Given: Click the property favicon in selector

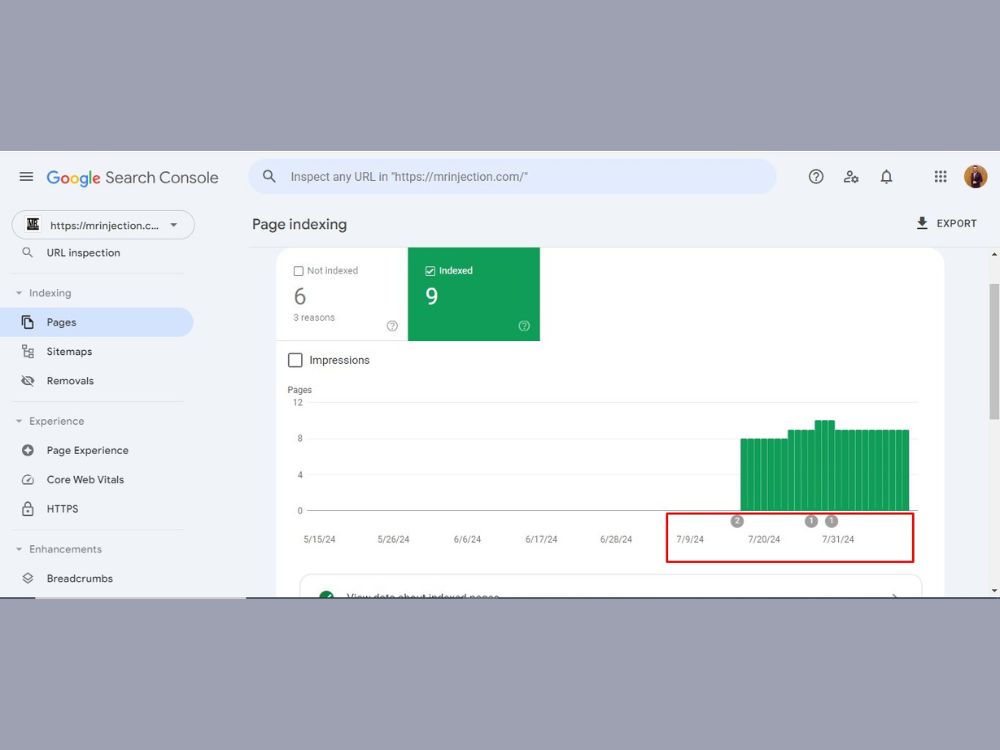Looking at the screenshot, I should click(x=33, y=224).
